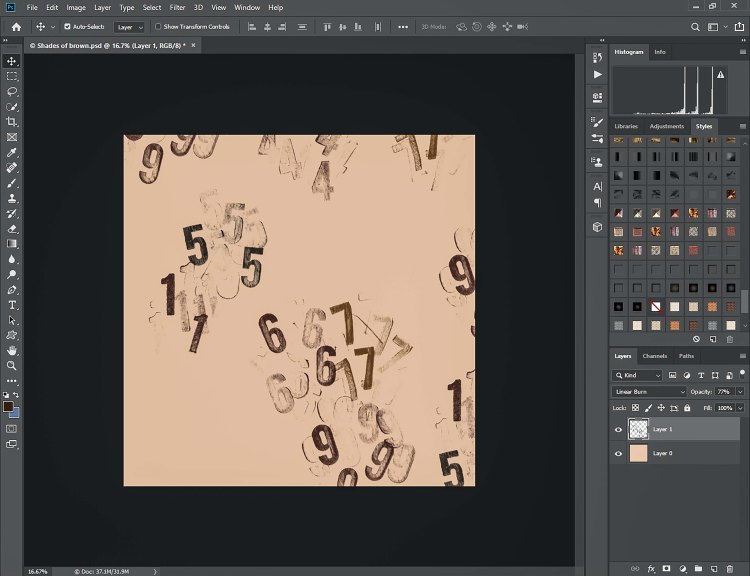Select the Frame tool
Image resolution: width=750 pixels, height=576 pixels.
pos(12,137)
